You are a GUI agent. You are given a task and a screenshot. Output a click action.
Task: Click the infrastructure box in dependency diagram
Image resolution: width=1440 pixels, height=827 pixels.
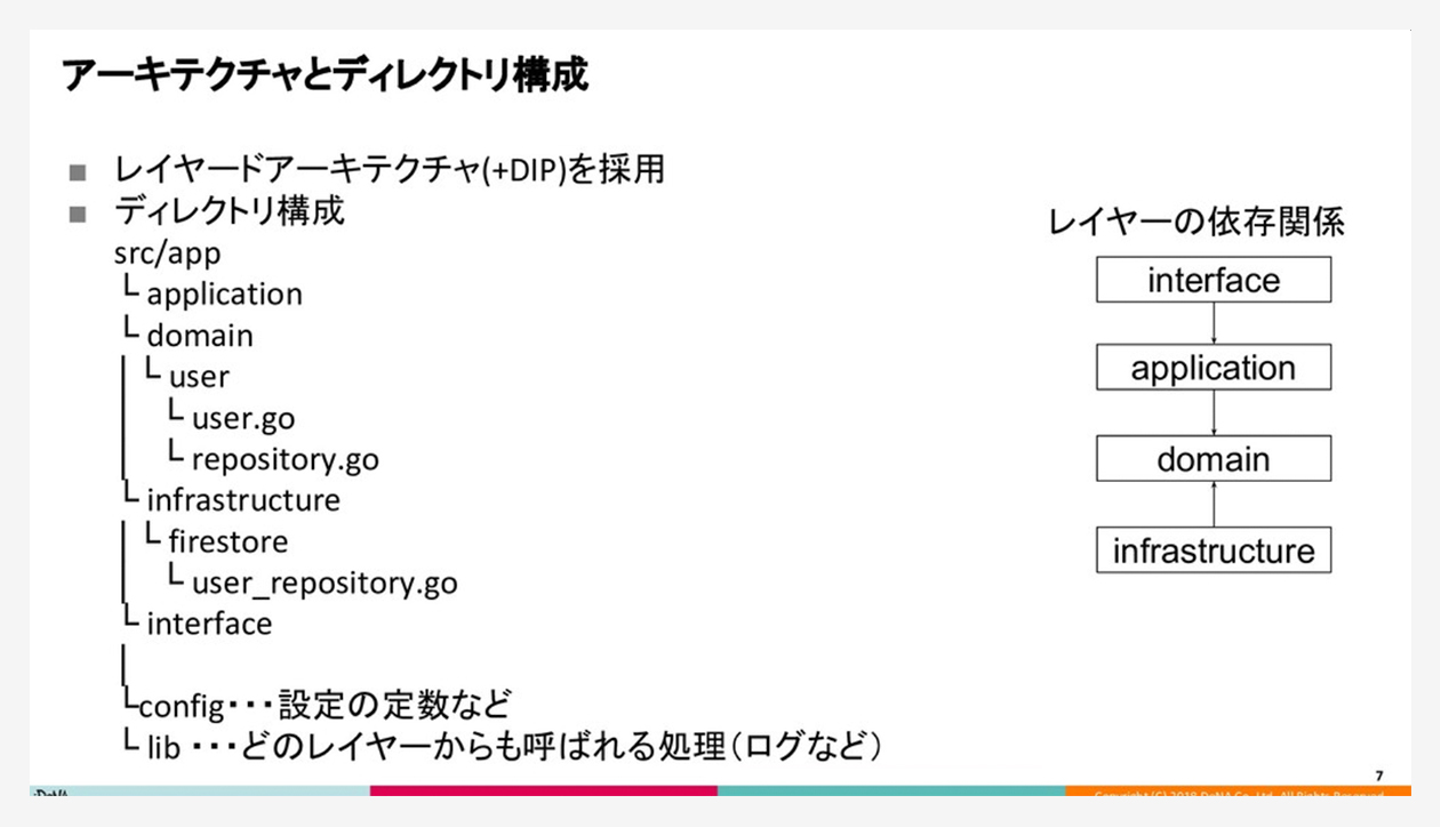1213,550
